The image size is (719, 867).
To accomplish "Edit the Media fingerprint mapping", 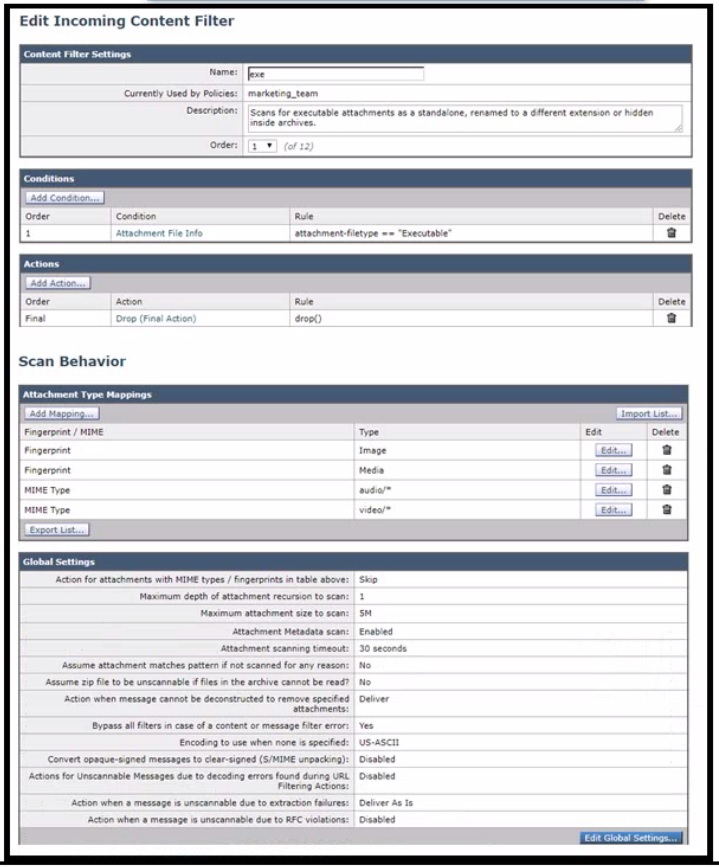I will pos(614,470).
